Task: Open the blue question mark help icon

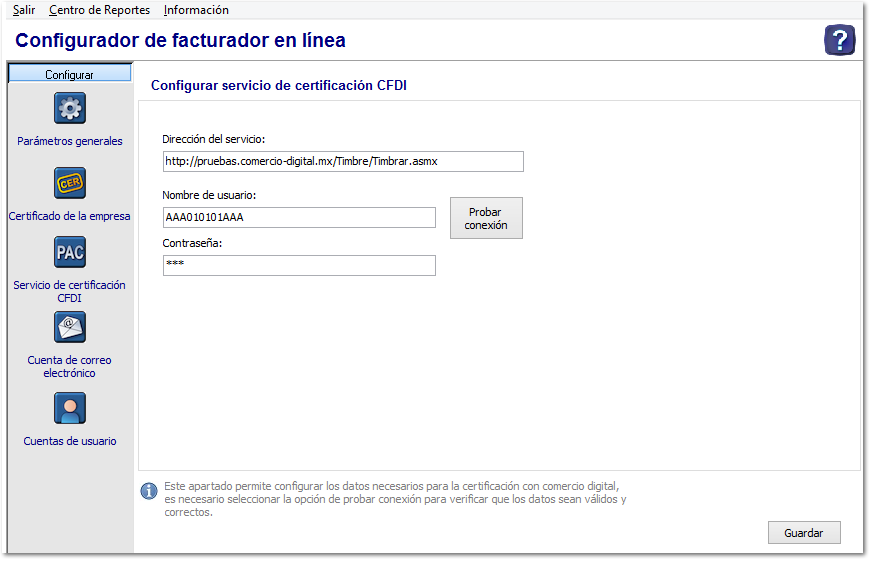Action: 839,40
